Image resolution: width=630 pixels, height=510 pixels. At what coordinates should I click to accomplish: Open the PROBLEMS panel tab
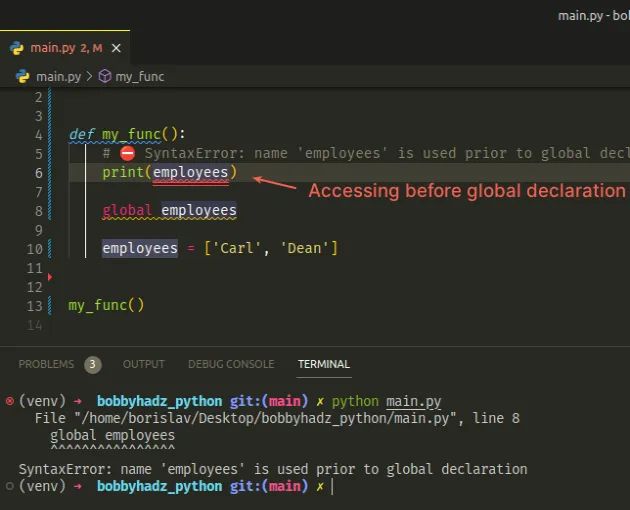pyautogui.click(x=46, y=364)
